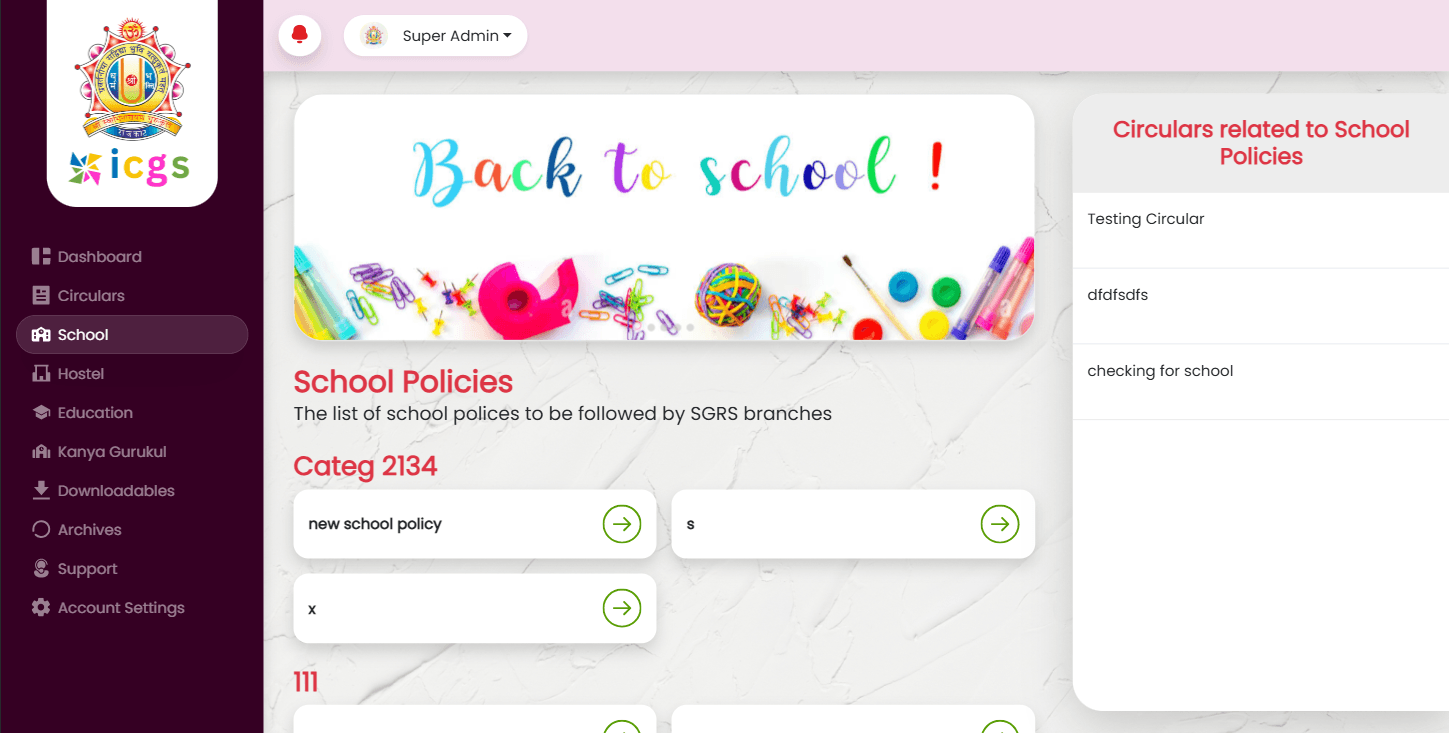Image resolution: width=1449 pixels, height=733 pixels.
Task: Click the arrow on policy 's' card
Action: pos(1000,524)
